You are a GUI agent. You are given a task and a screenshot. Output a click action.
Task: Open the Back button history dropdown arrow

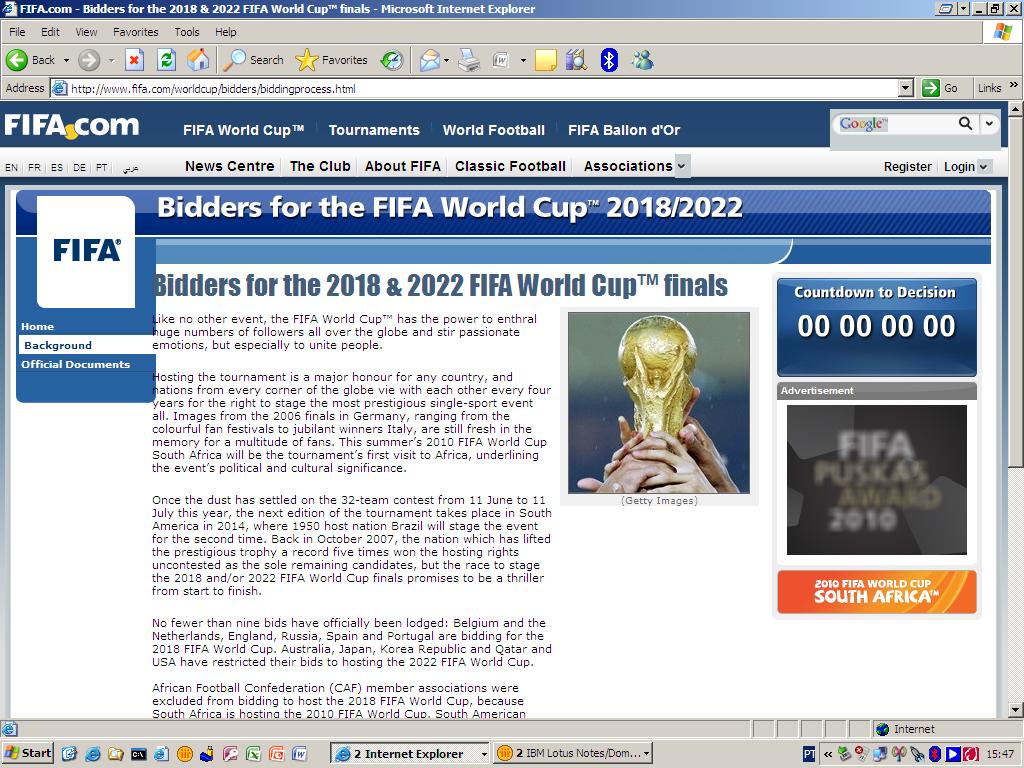point(66,60)
